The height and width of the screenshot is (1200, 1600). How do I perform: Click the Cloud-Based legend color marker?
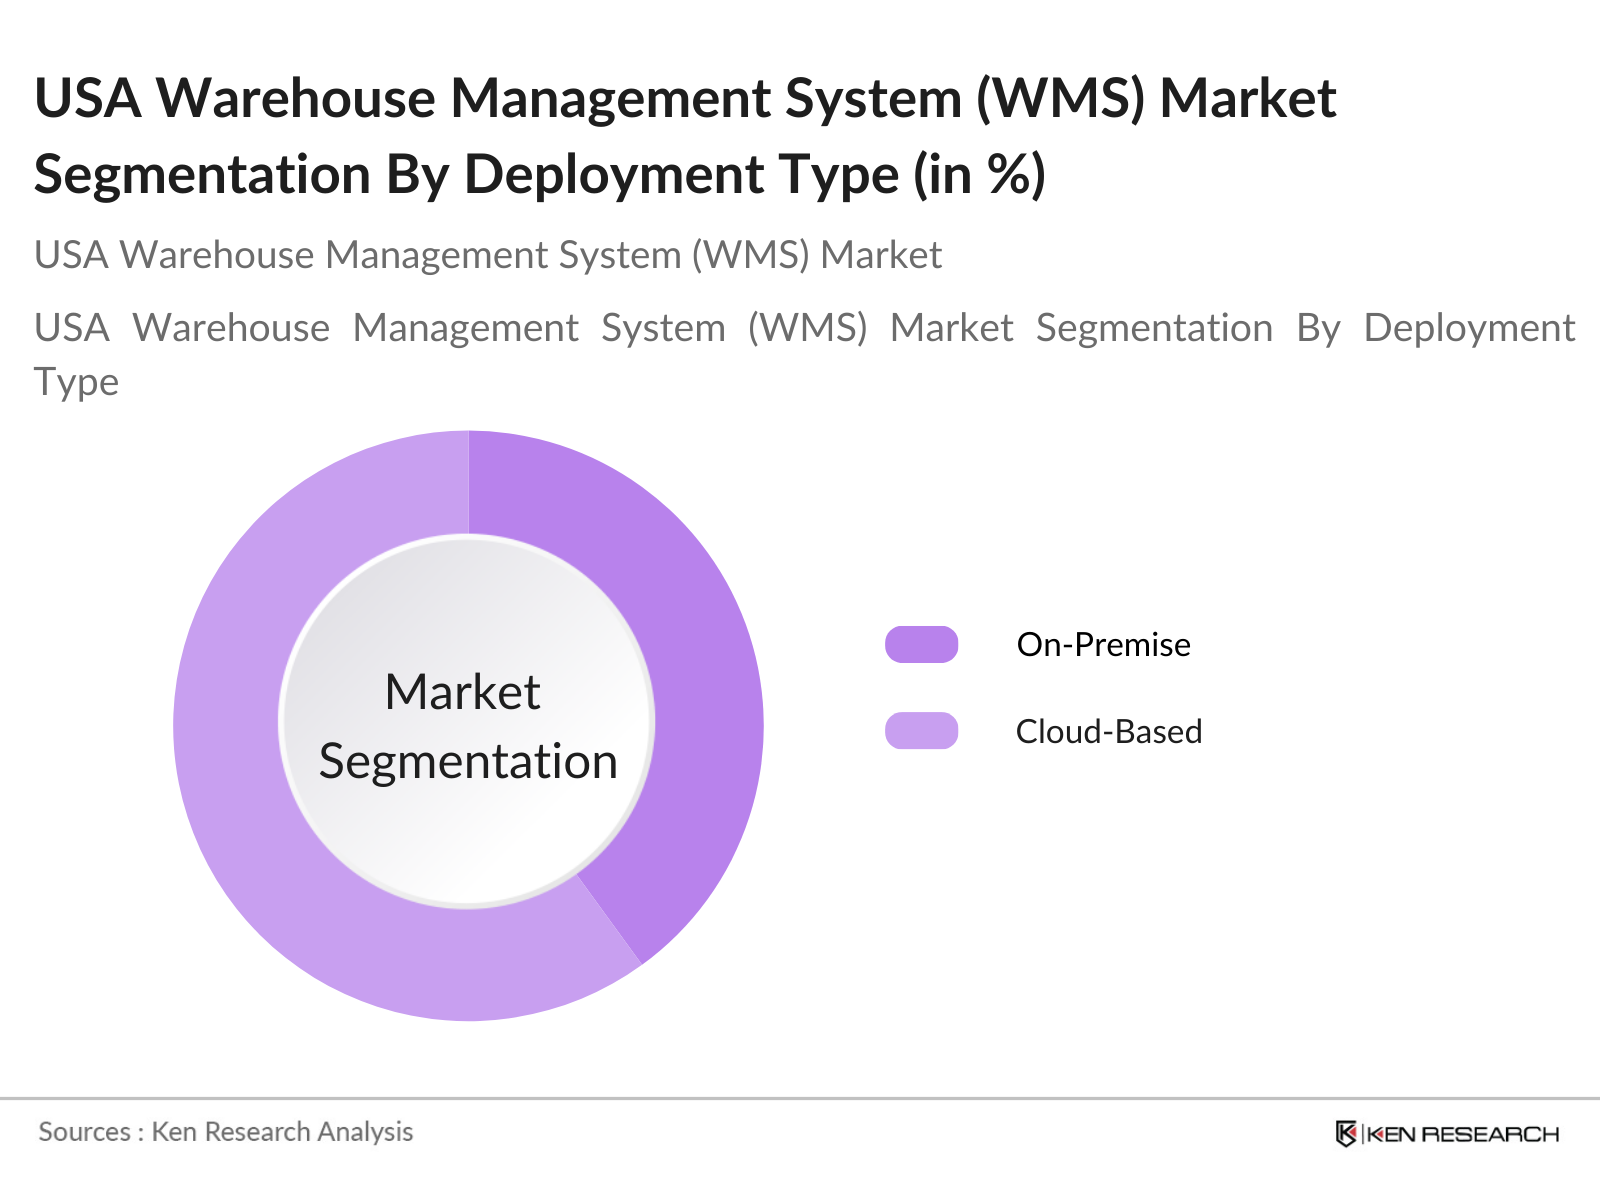[921, 731]
